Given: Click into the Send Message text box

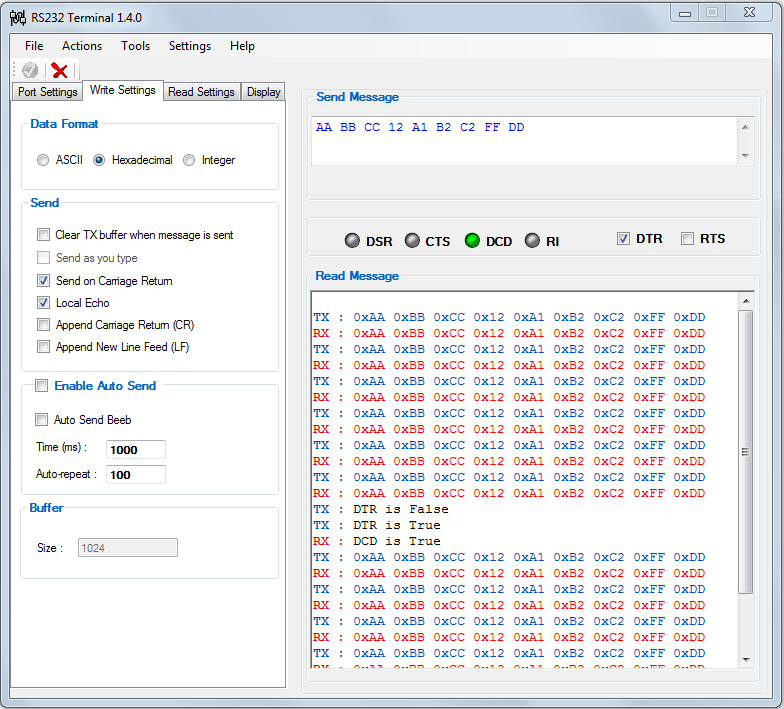Looking at the screenshot, I should 524,141.
